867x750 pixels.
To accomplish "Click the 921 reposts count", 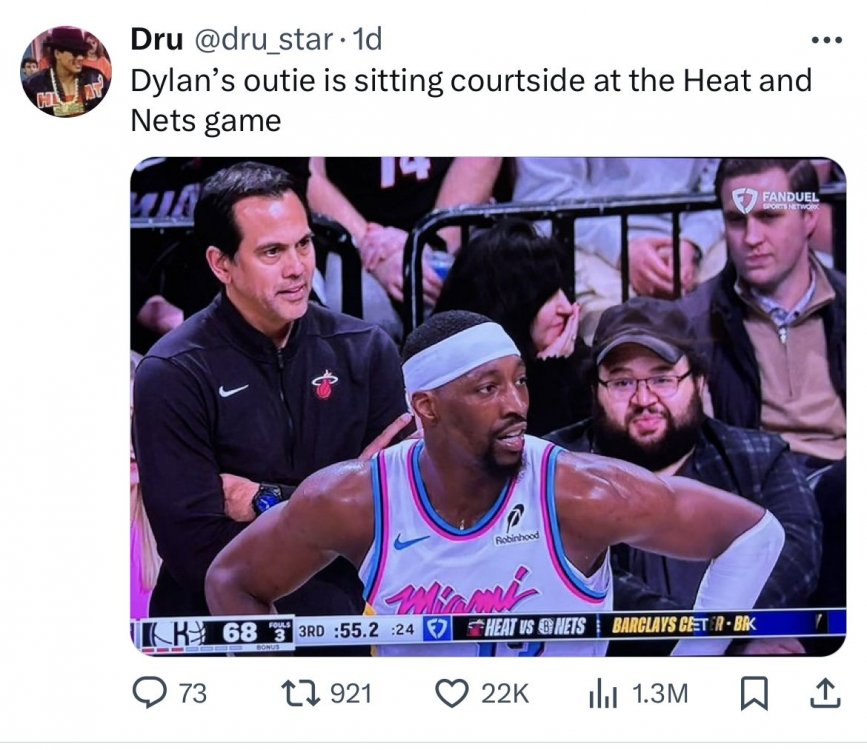I will pyautogui.click(x=351, y=694).
